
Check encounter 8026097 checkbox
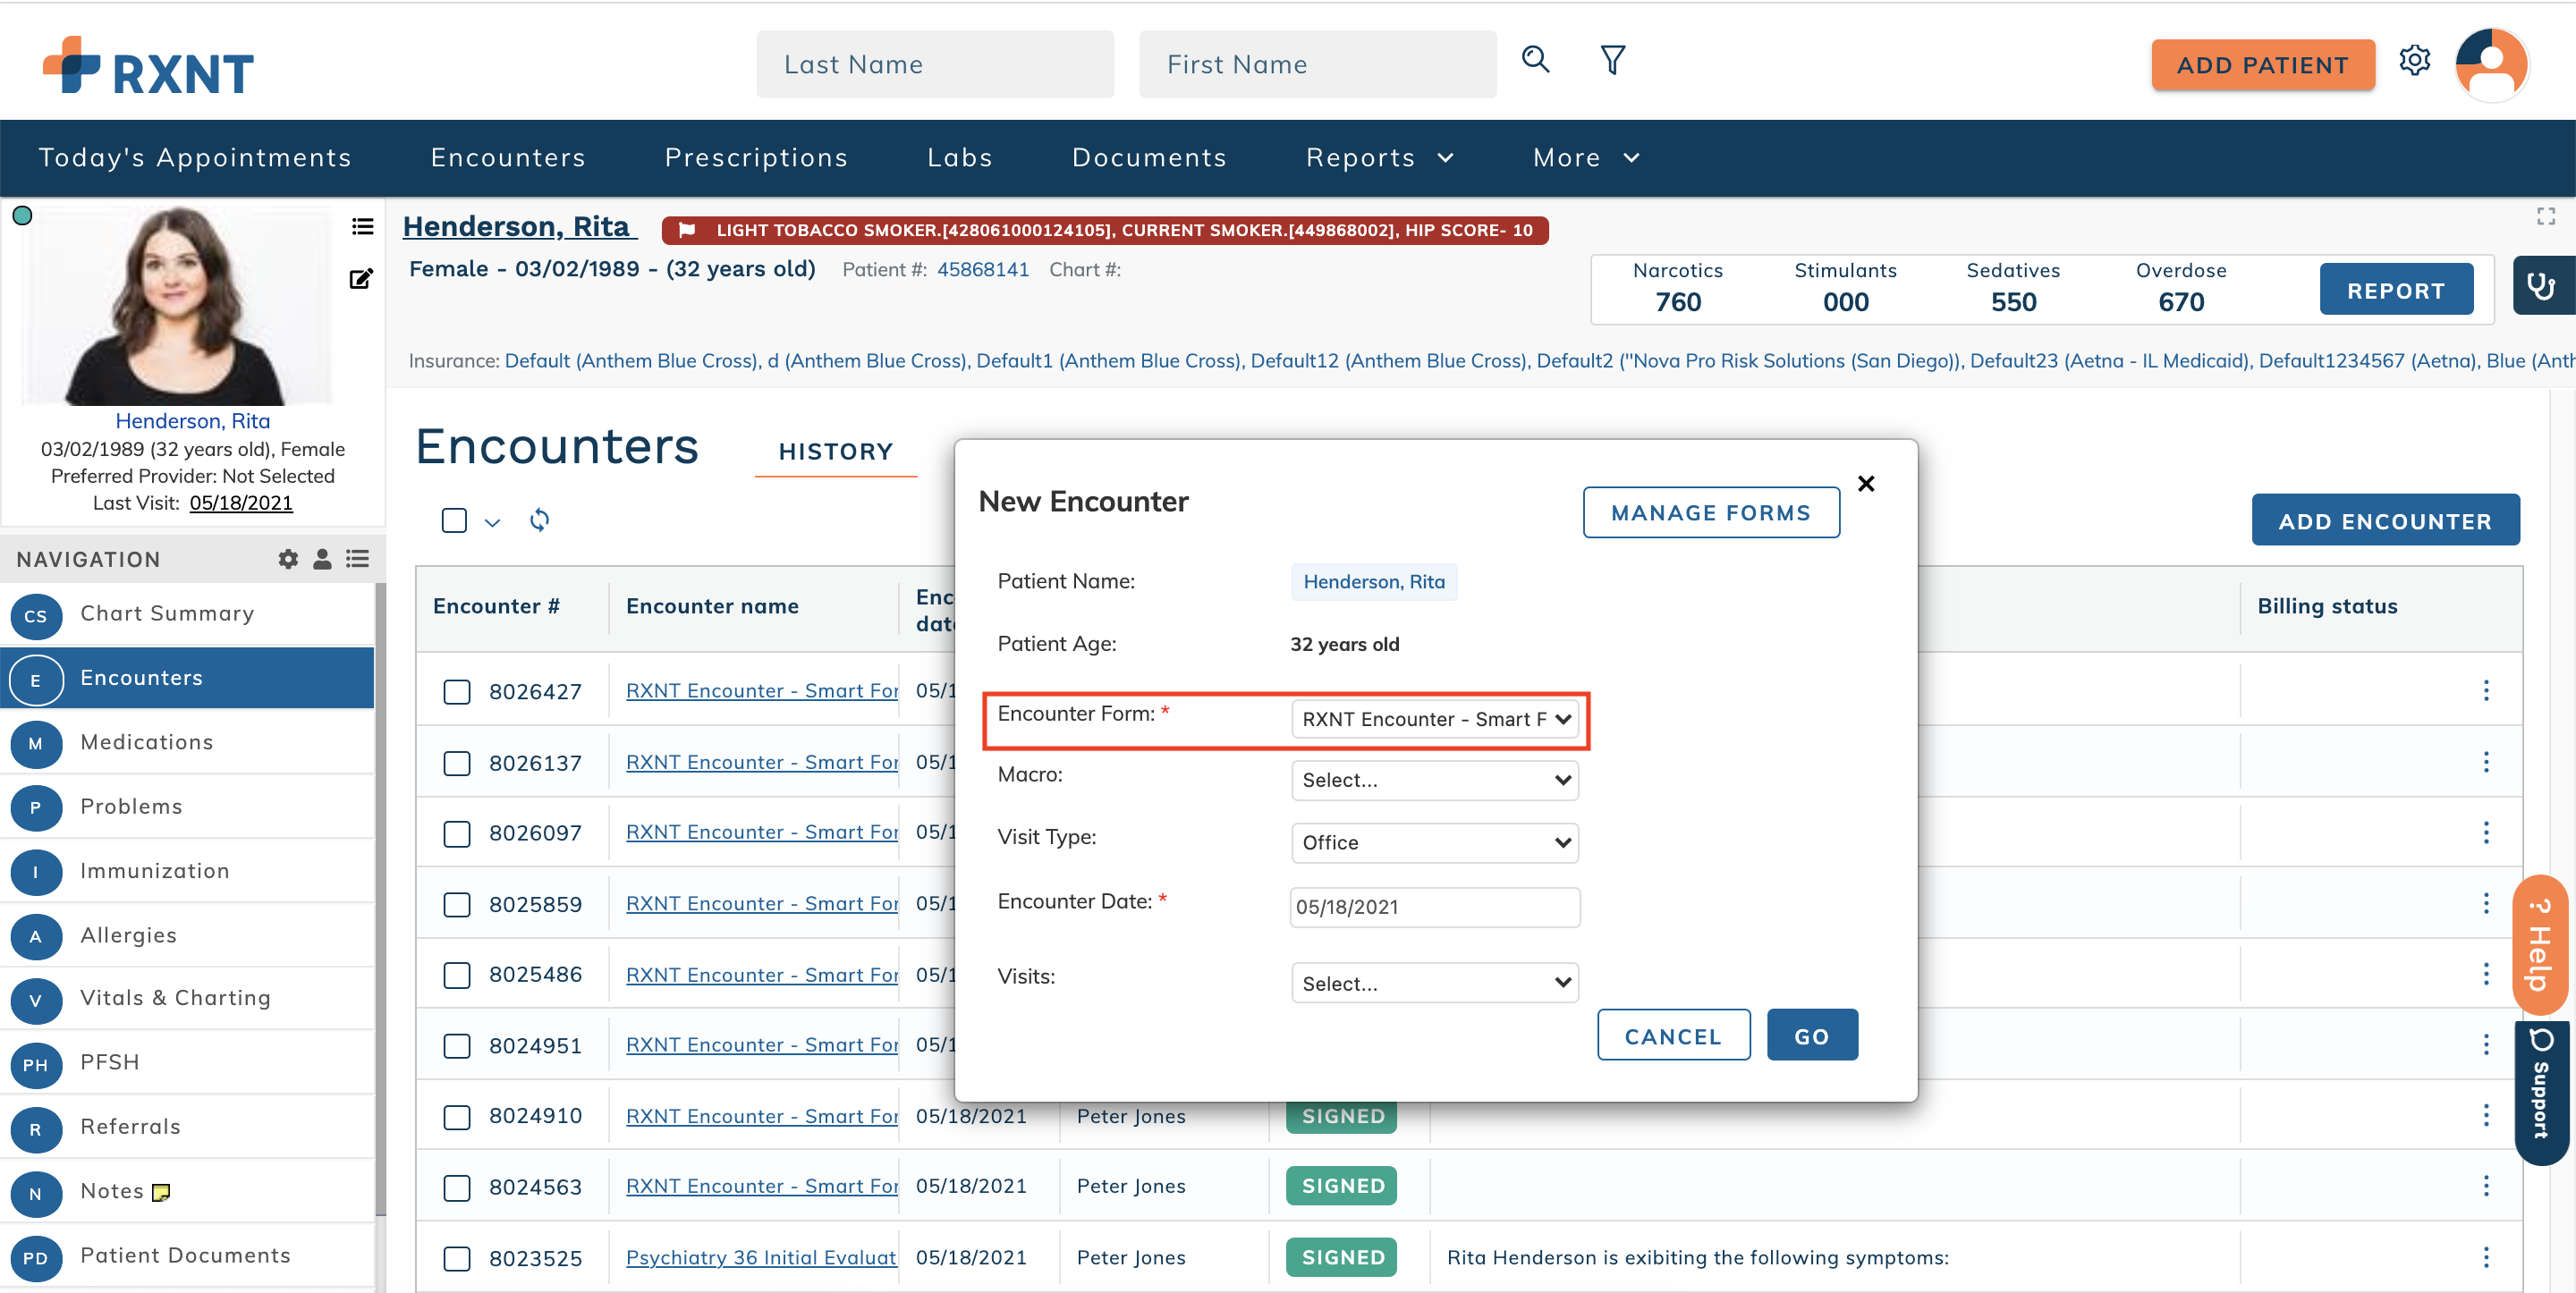(457, 834)
